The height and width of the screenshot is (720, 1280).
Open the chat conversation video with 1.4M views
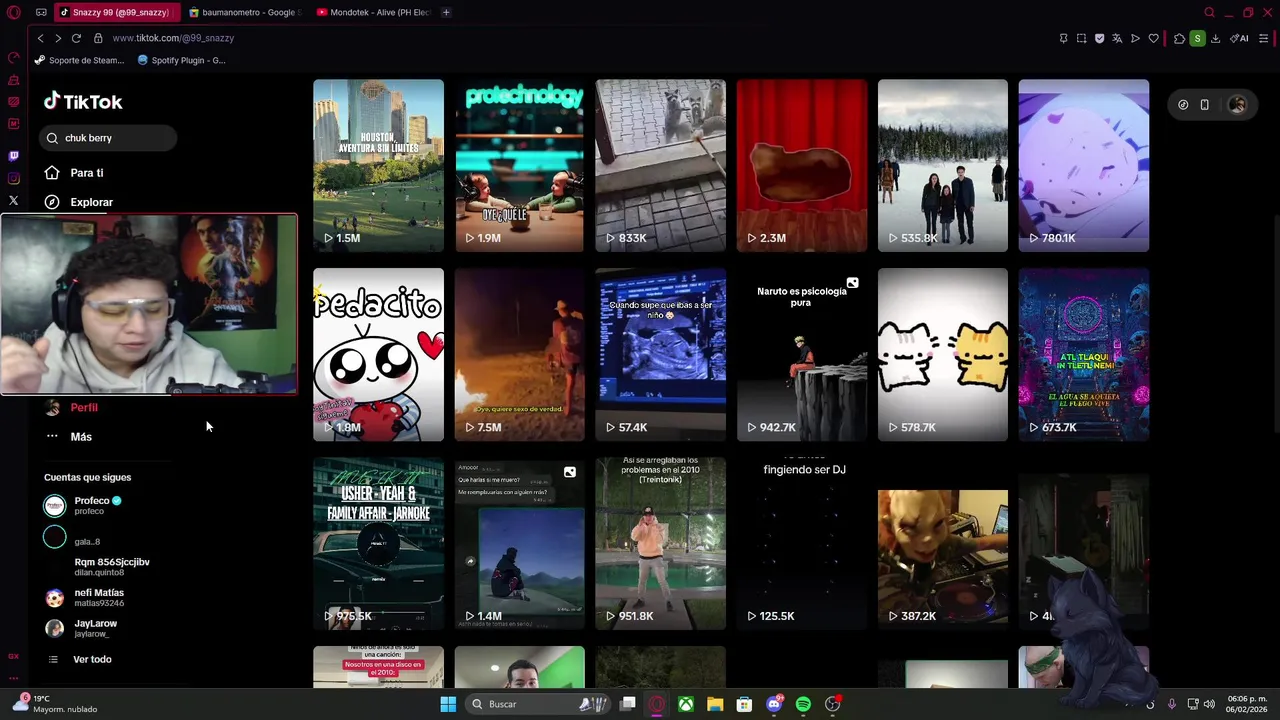[519, 543]
